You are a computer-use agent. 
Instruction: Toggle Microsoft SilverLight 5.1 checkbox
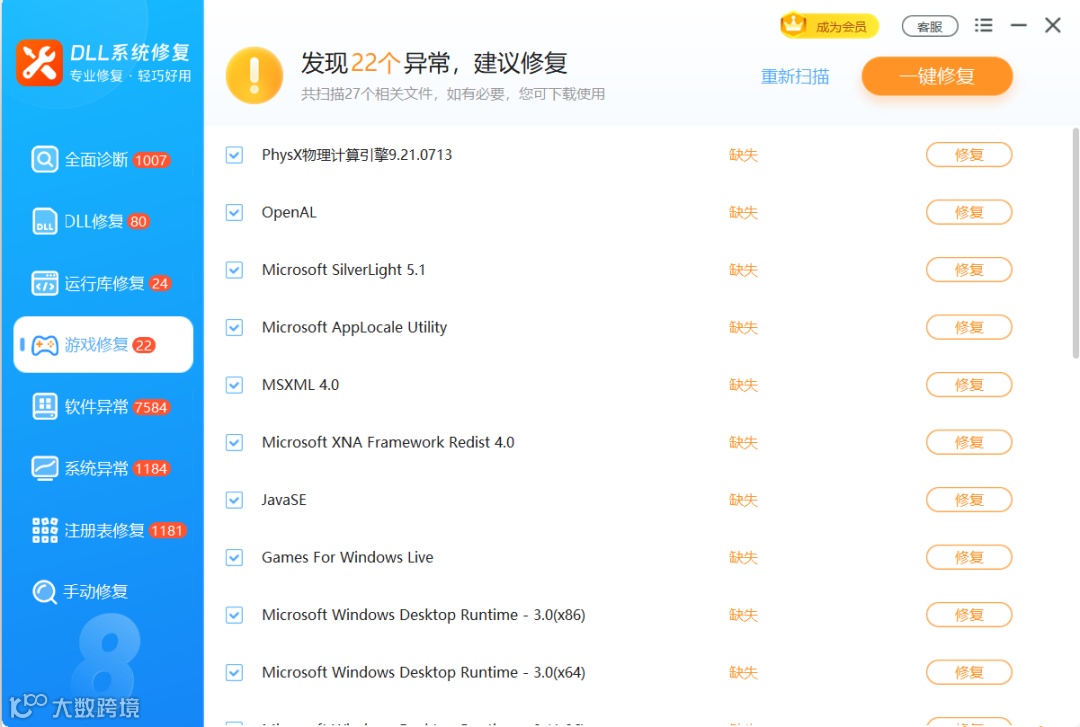(x=234, y=269)
